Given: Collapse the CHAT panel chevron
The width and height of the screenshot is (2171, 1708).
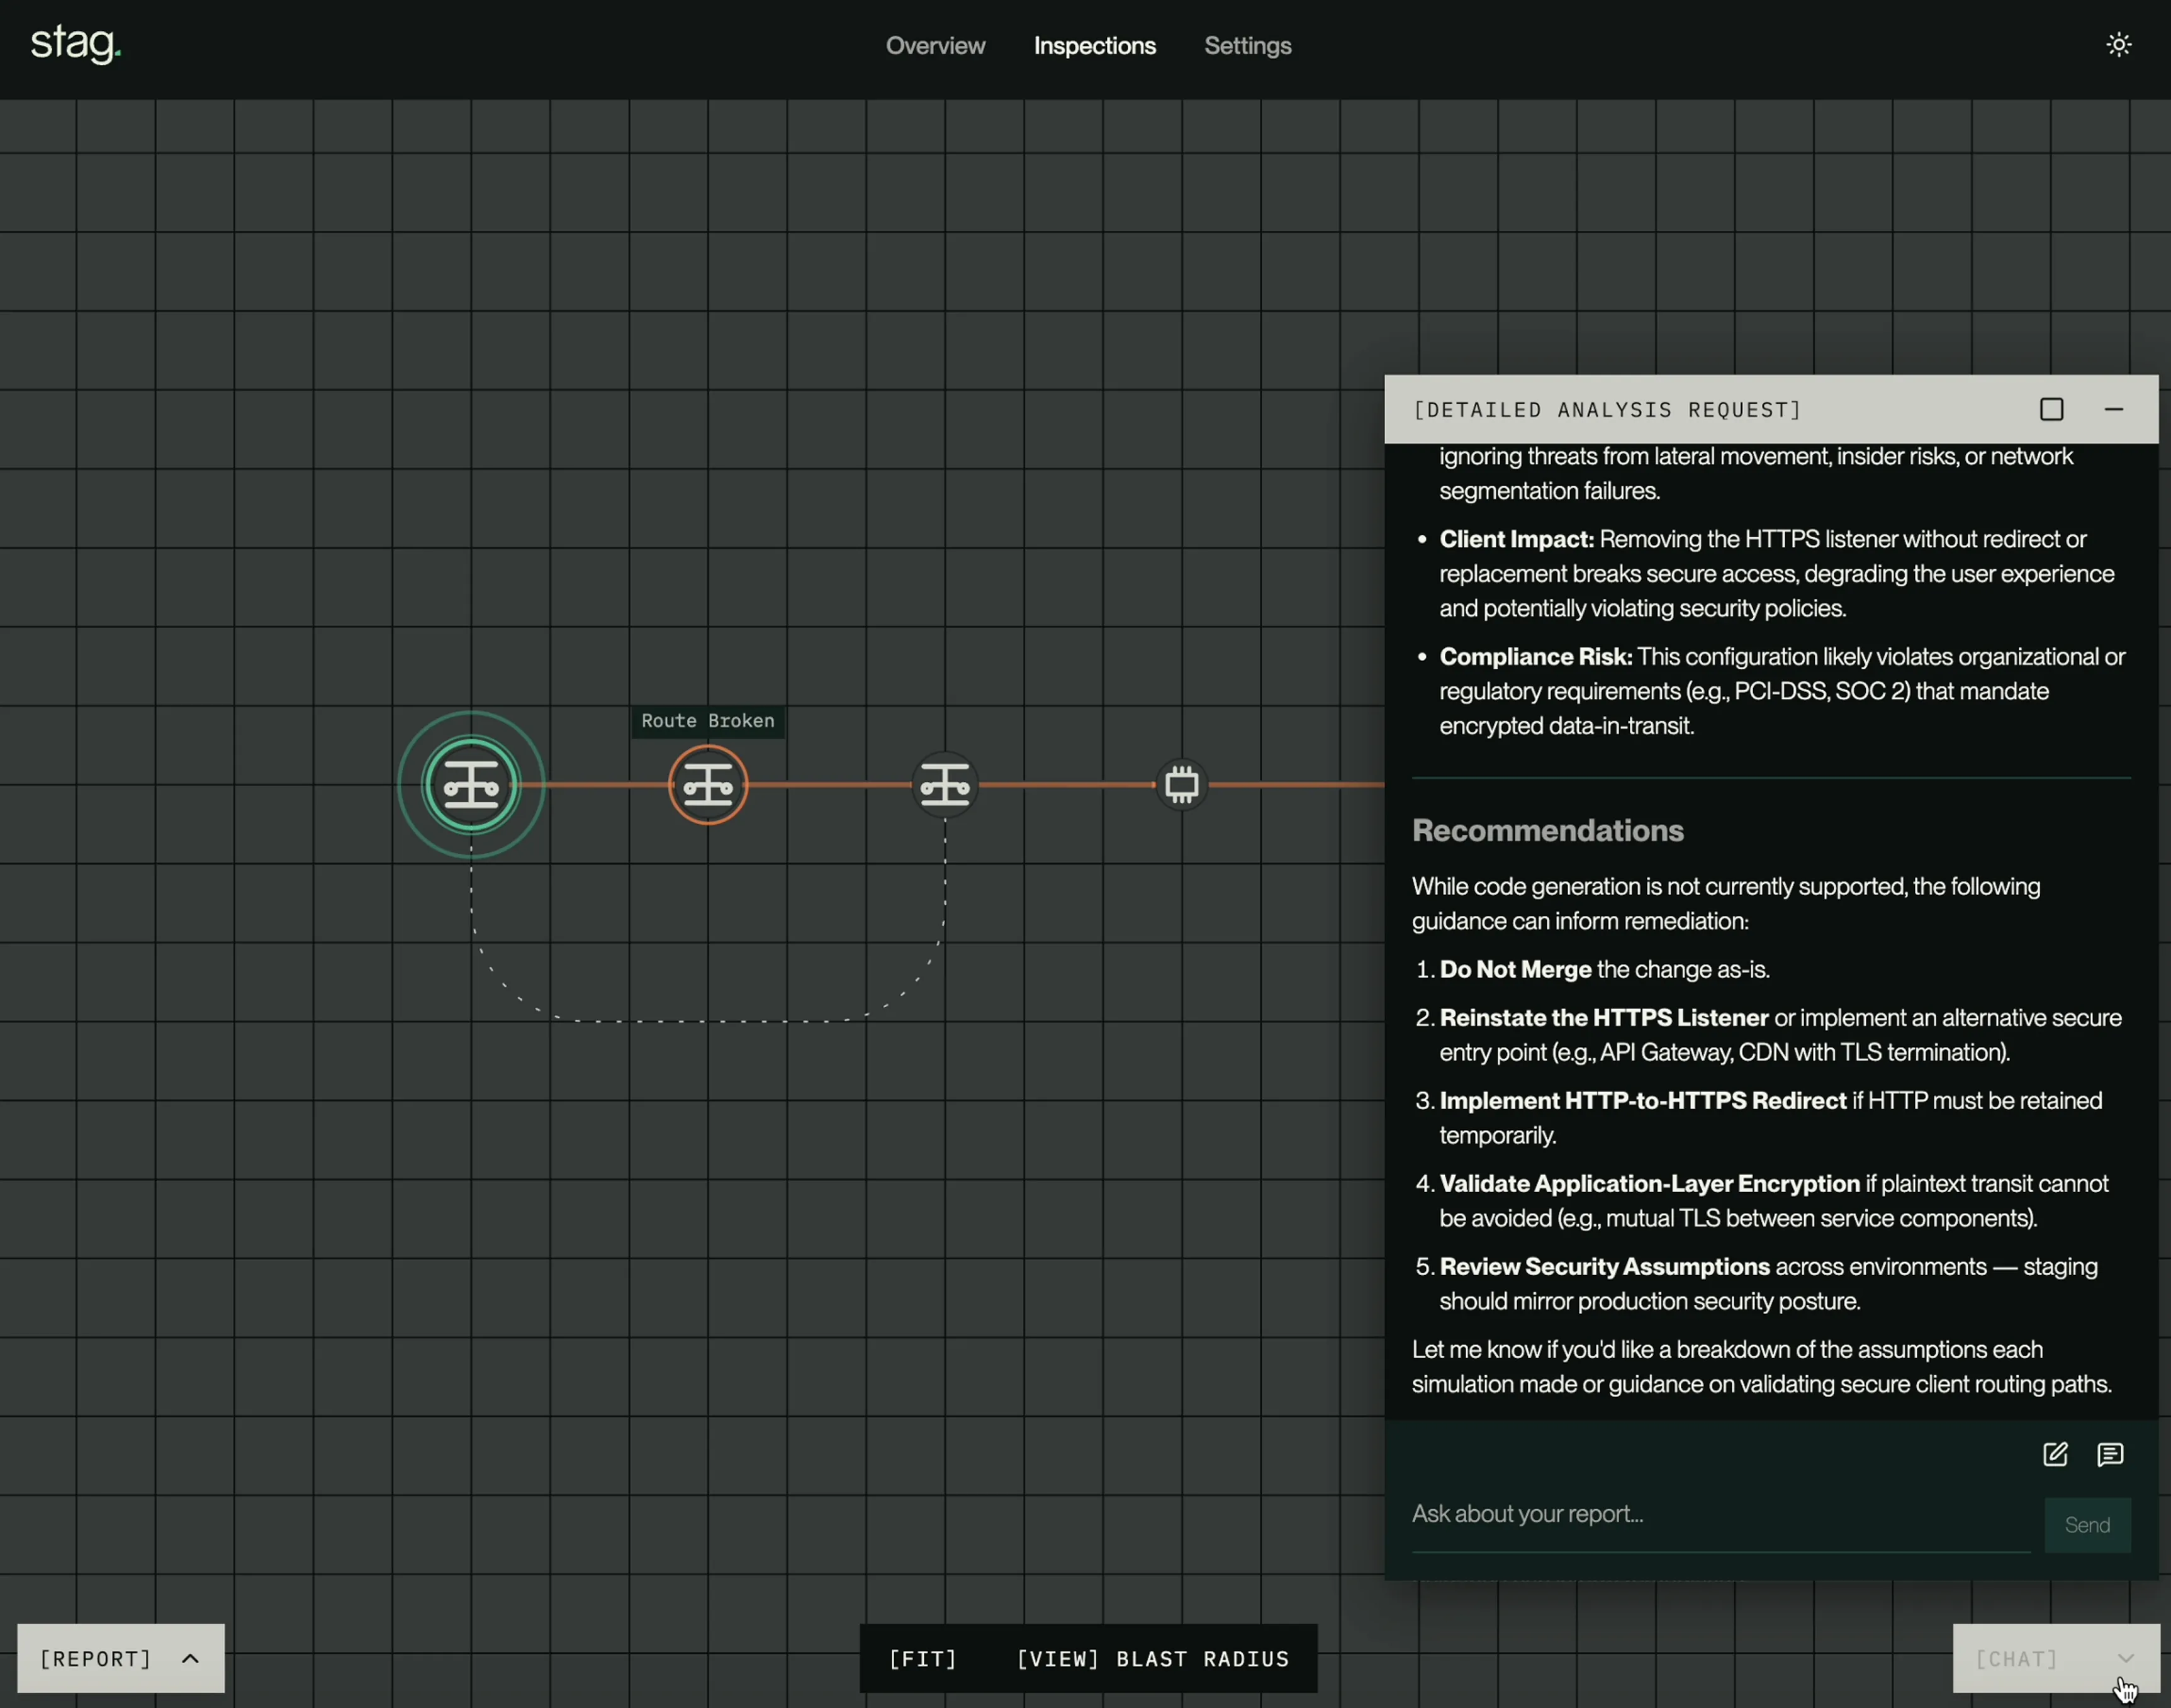Looking at the screenshot, I should 2125,1659.
